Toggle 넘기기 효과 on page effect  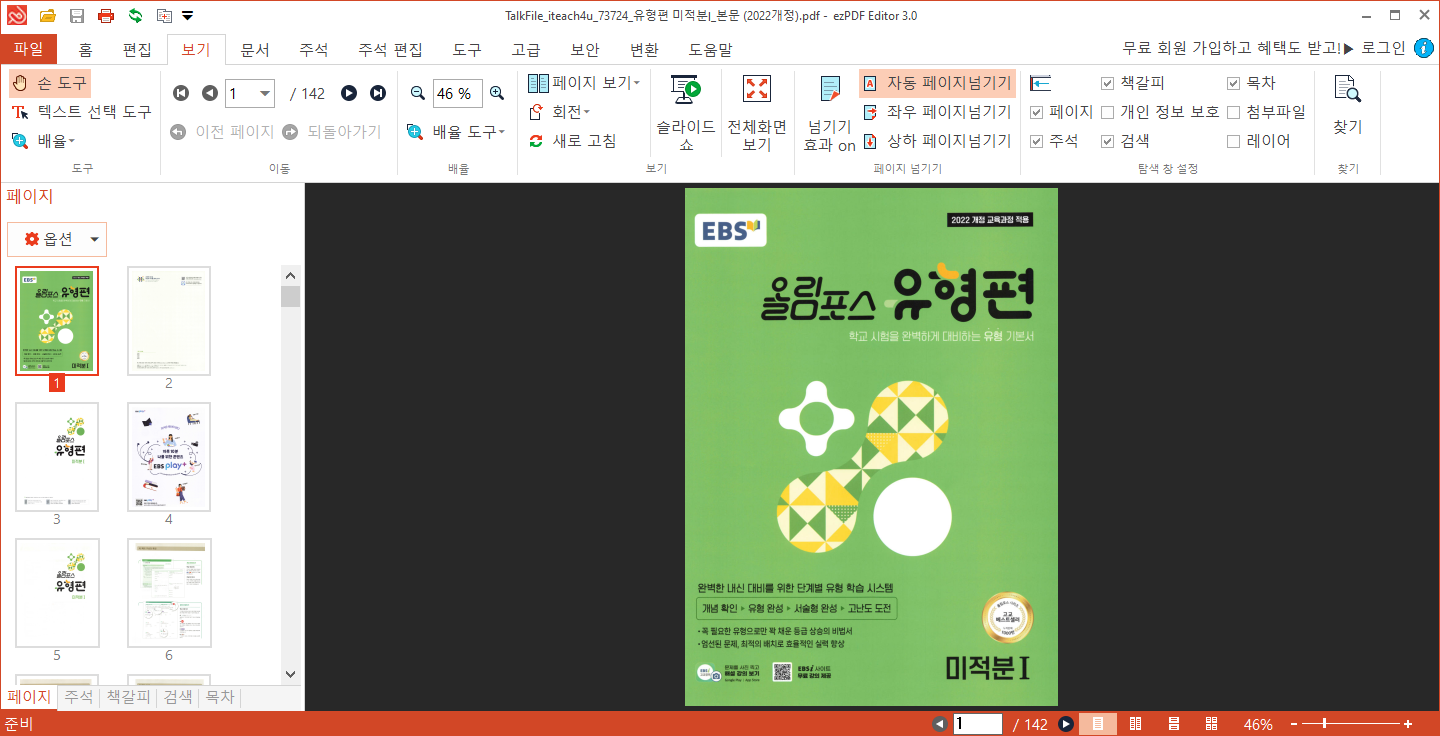(830, 113)
